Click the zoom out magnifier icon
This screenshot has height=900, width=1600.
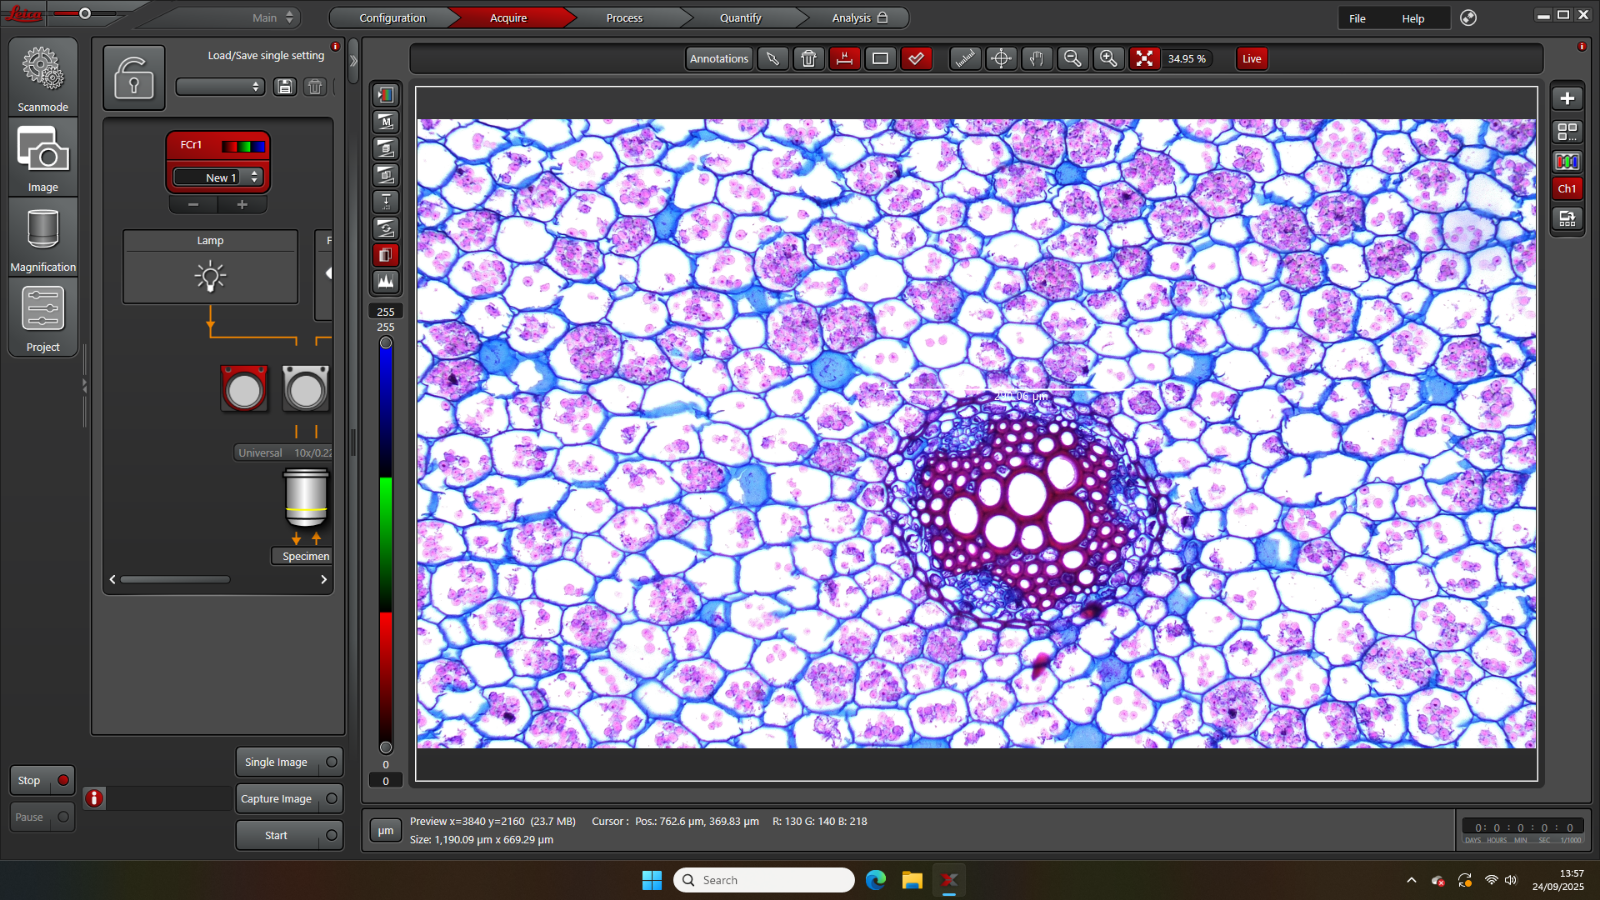point(1072,59)
